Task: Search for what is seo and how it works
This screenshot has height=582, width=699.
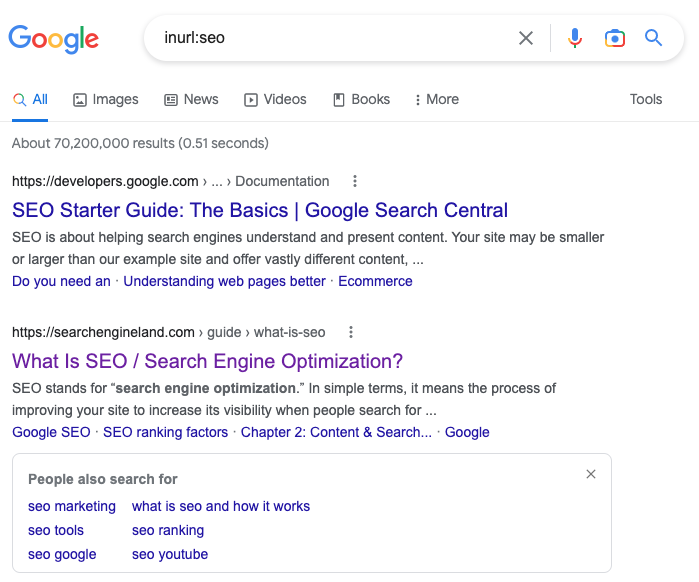Action: [x=221, y=506]
